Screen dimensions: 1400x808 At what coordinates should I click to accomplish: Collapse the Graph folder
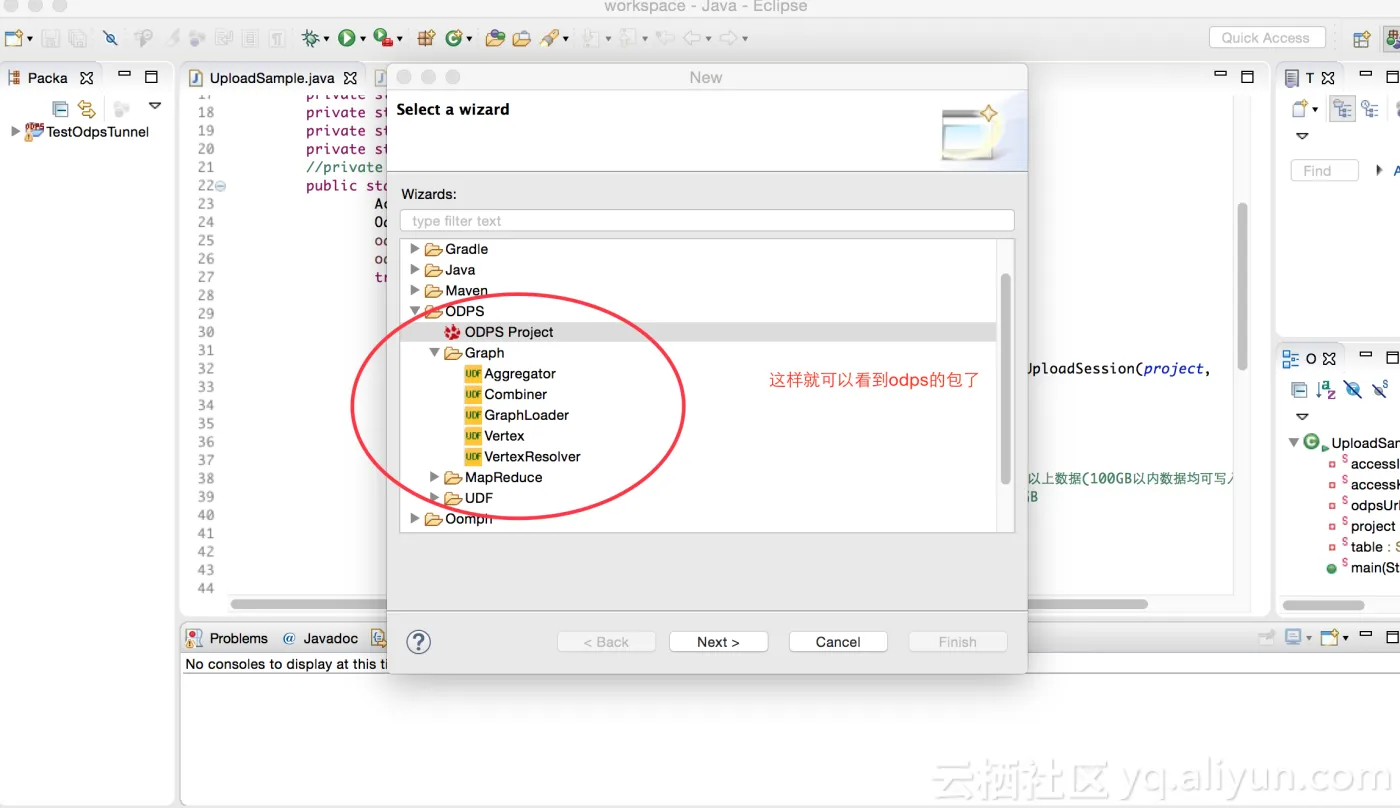point(435,353)
